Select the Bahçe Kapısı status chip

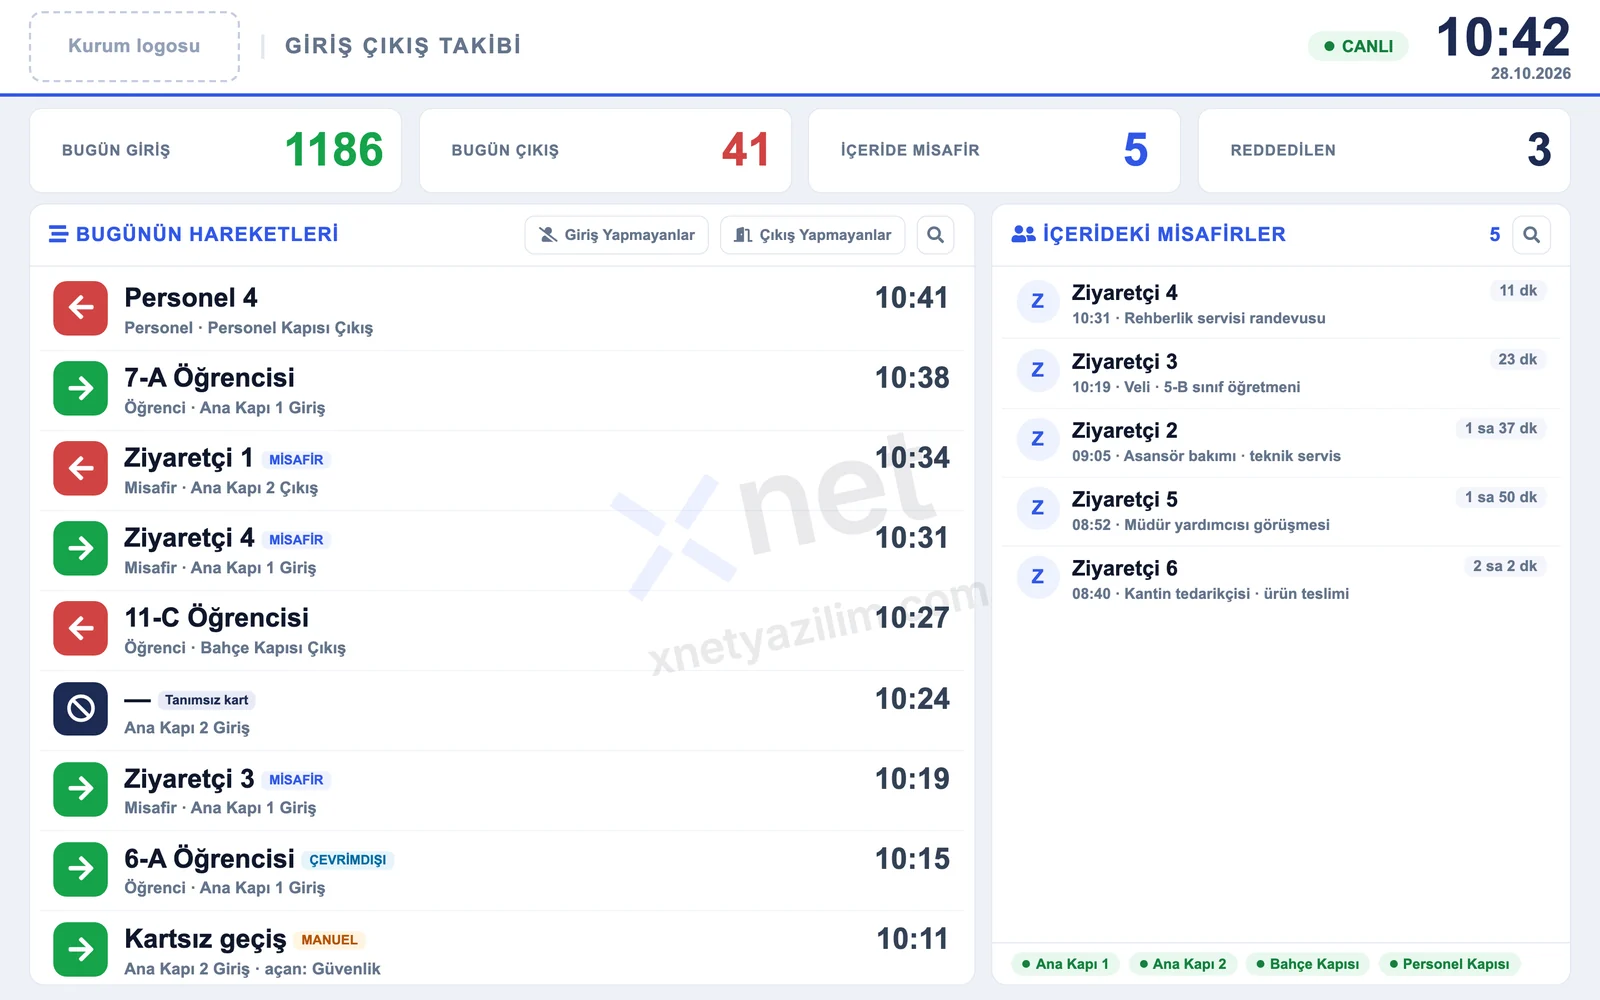pos(1308,964)
